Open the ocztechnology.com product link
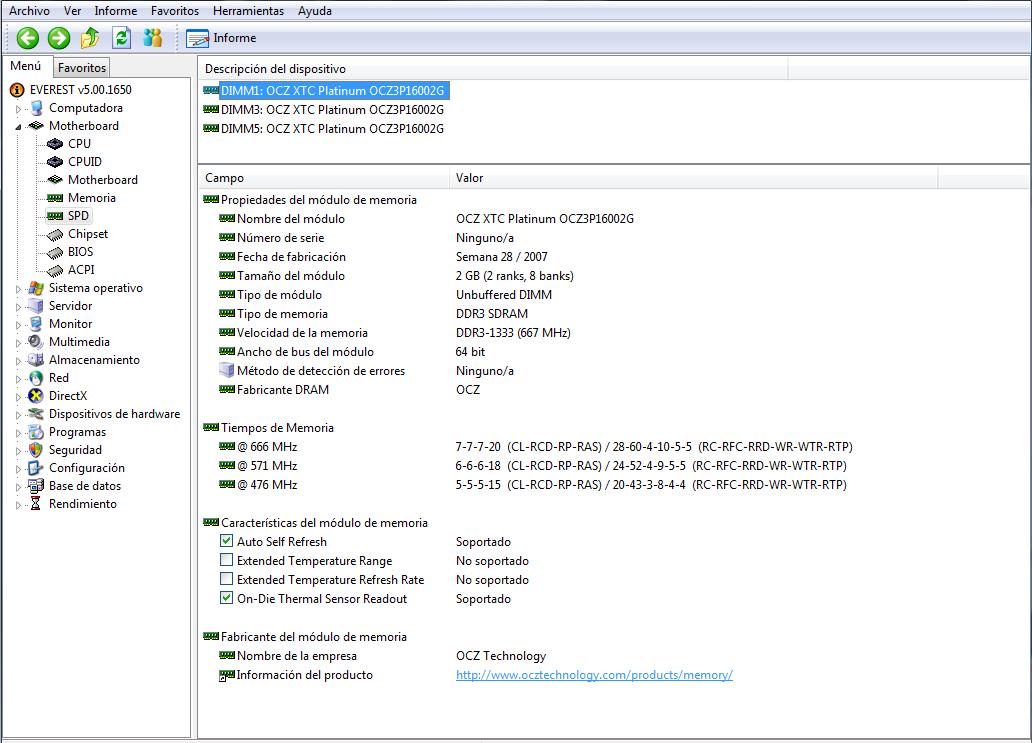The width and height of the screenshot is (1032, 743). [x=594, y=675]
